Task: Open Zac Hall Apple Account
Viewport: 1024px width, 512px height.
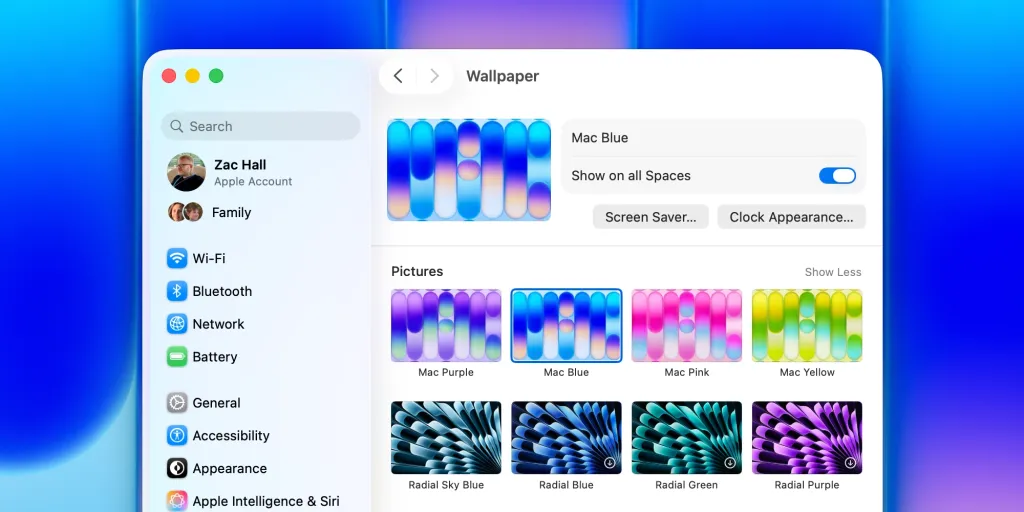Action: 240,172
